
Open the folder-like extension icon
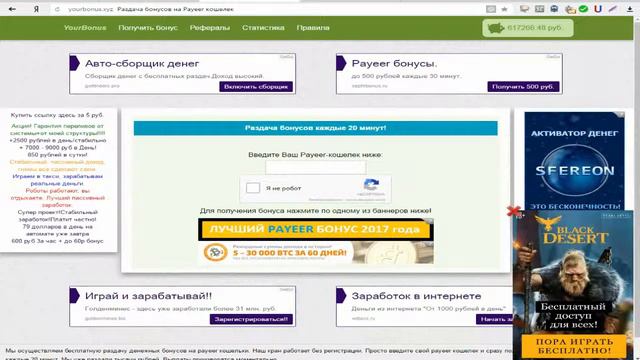(x=570, y=9)
